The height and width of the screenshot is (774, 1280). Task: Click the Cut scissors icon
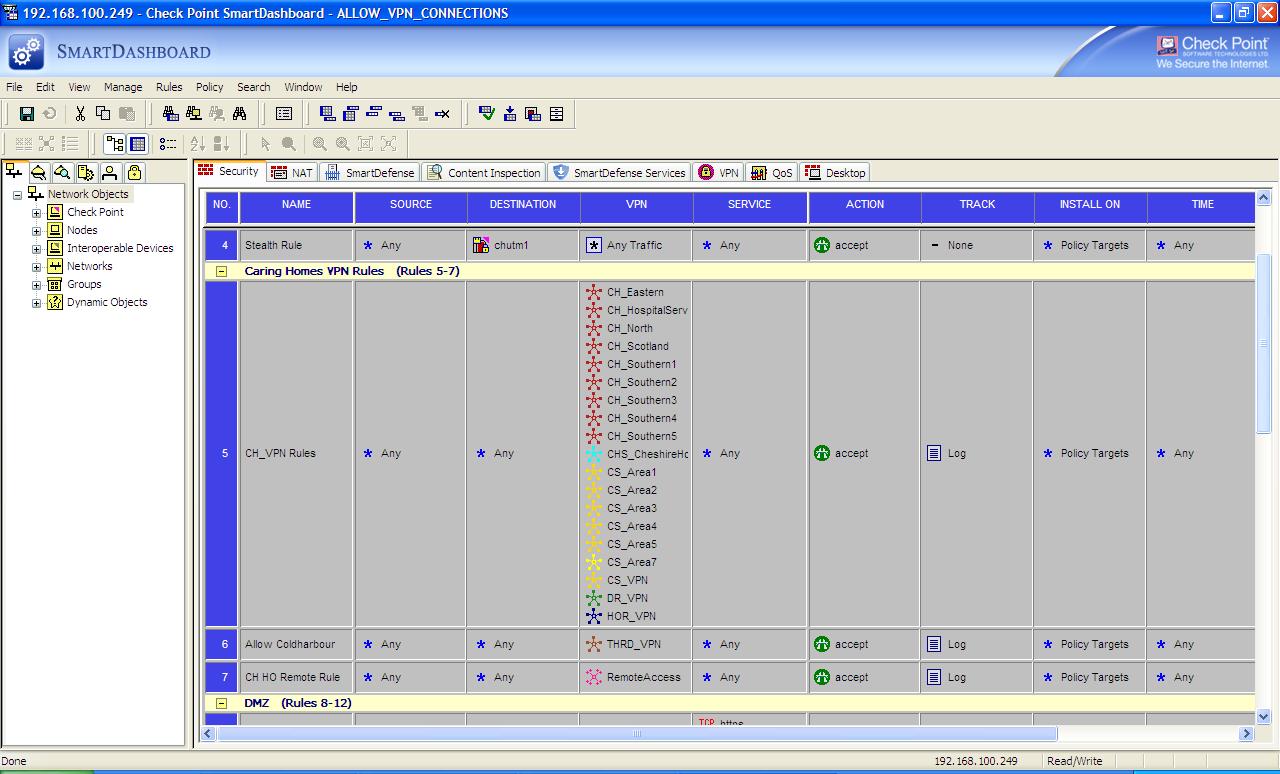[x=80, y=114]
